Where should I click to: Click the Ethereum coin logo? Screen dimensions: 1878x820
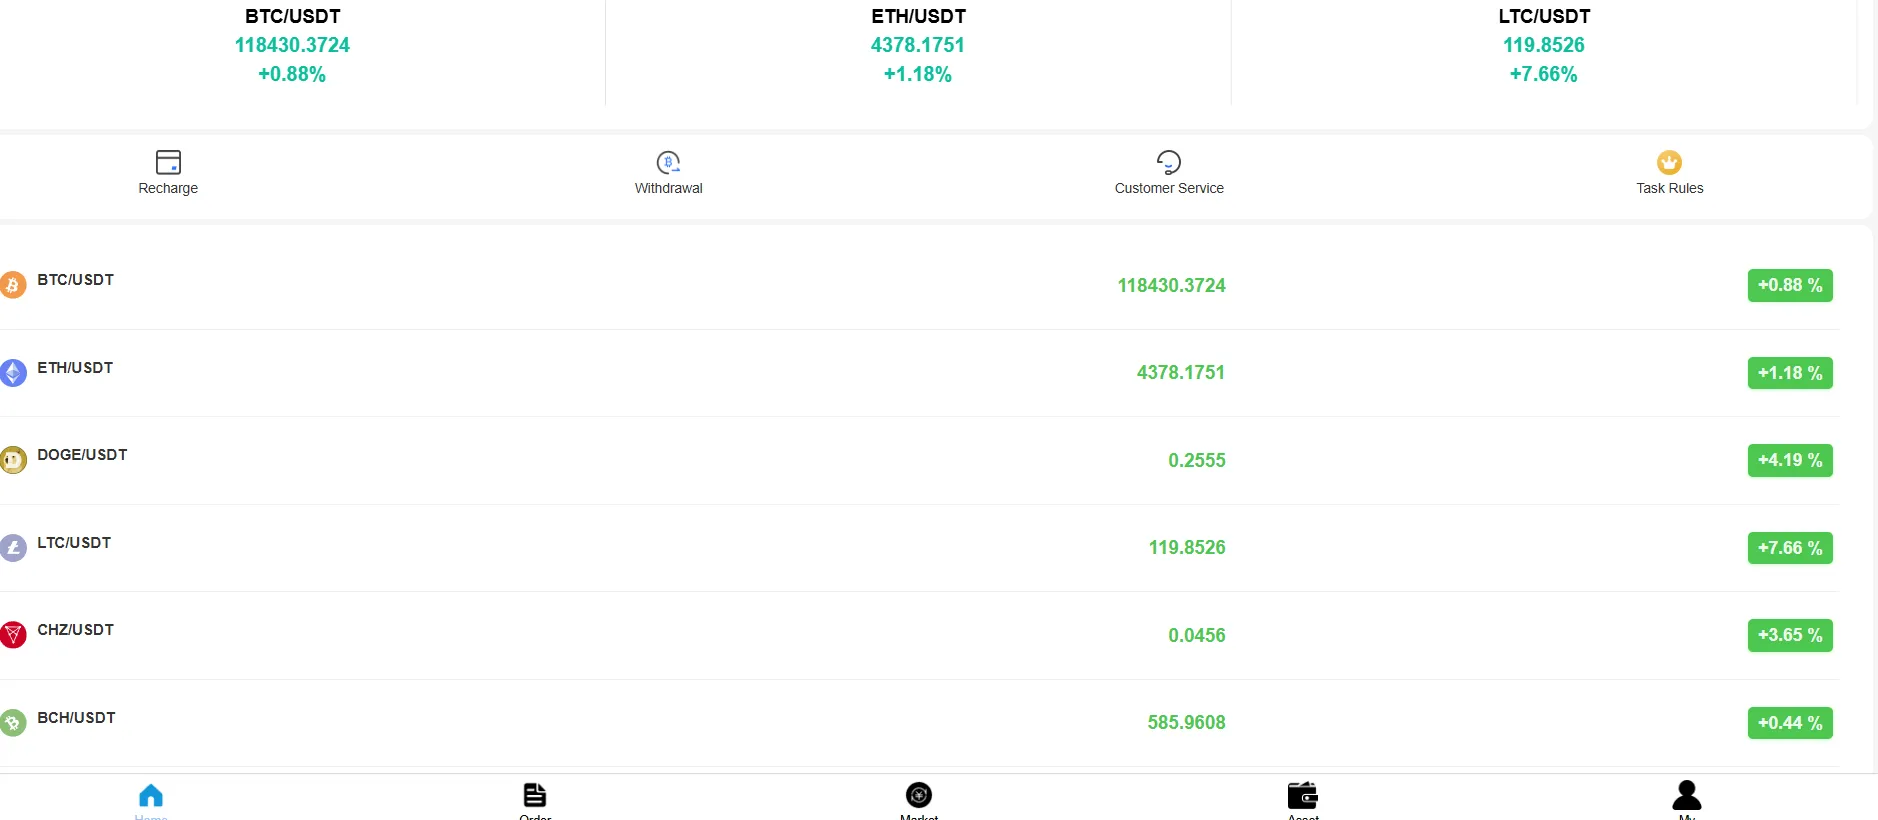tap(13, 373)
